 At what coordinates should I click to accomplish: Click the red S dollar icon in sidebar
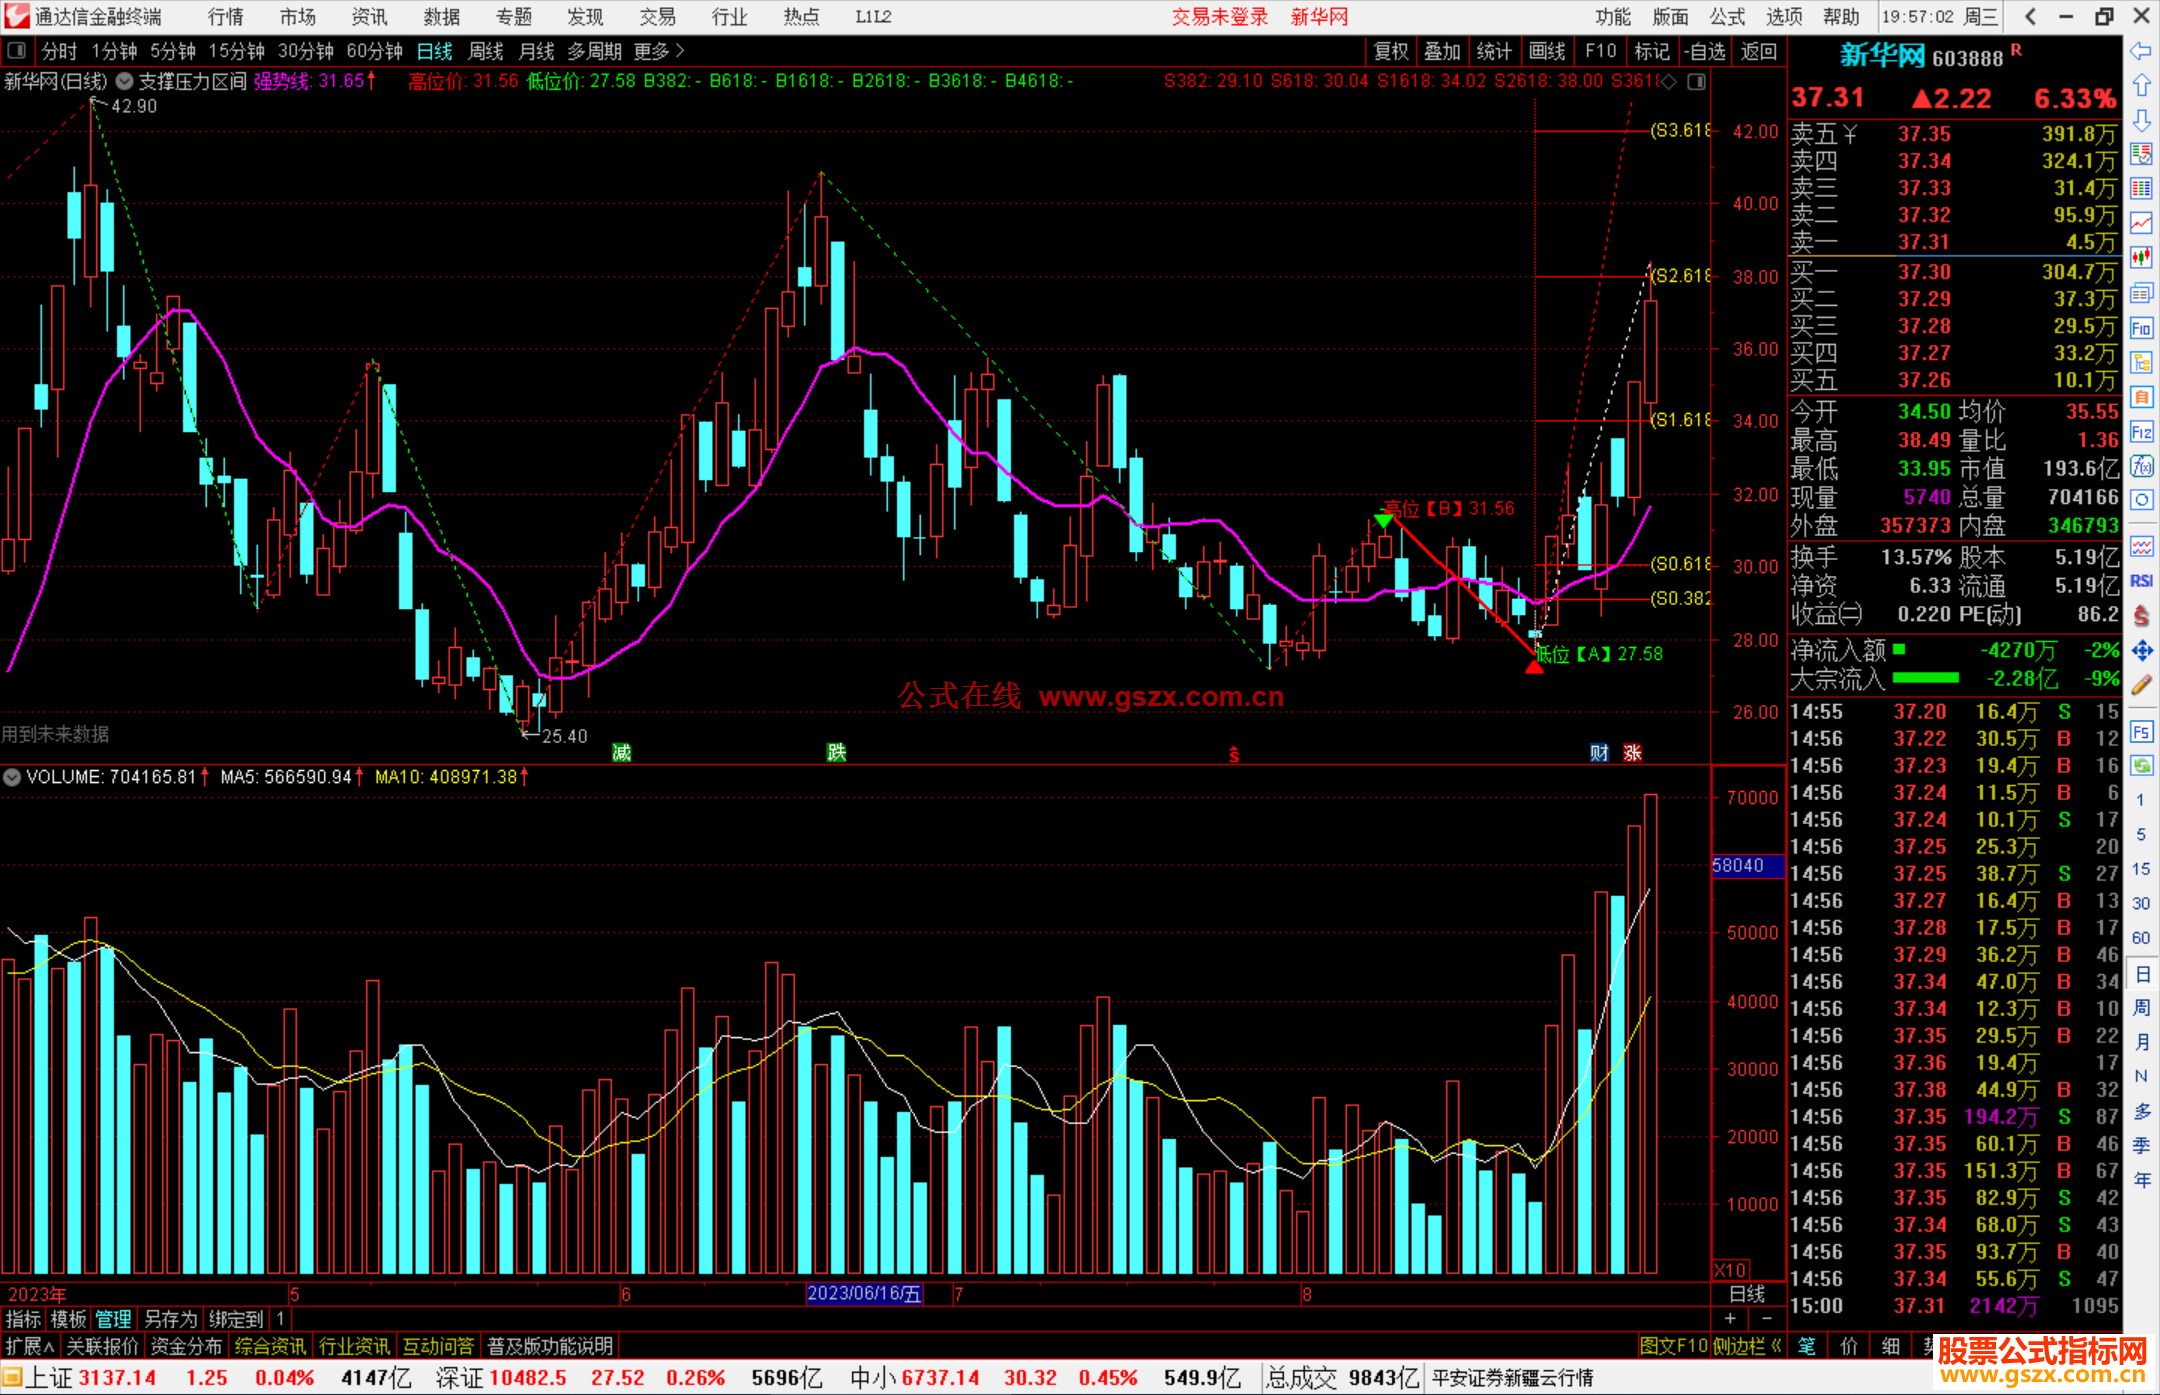click(2141, 616)
